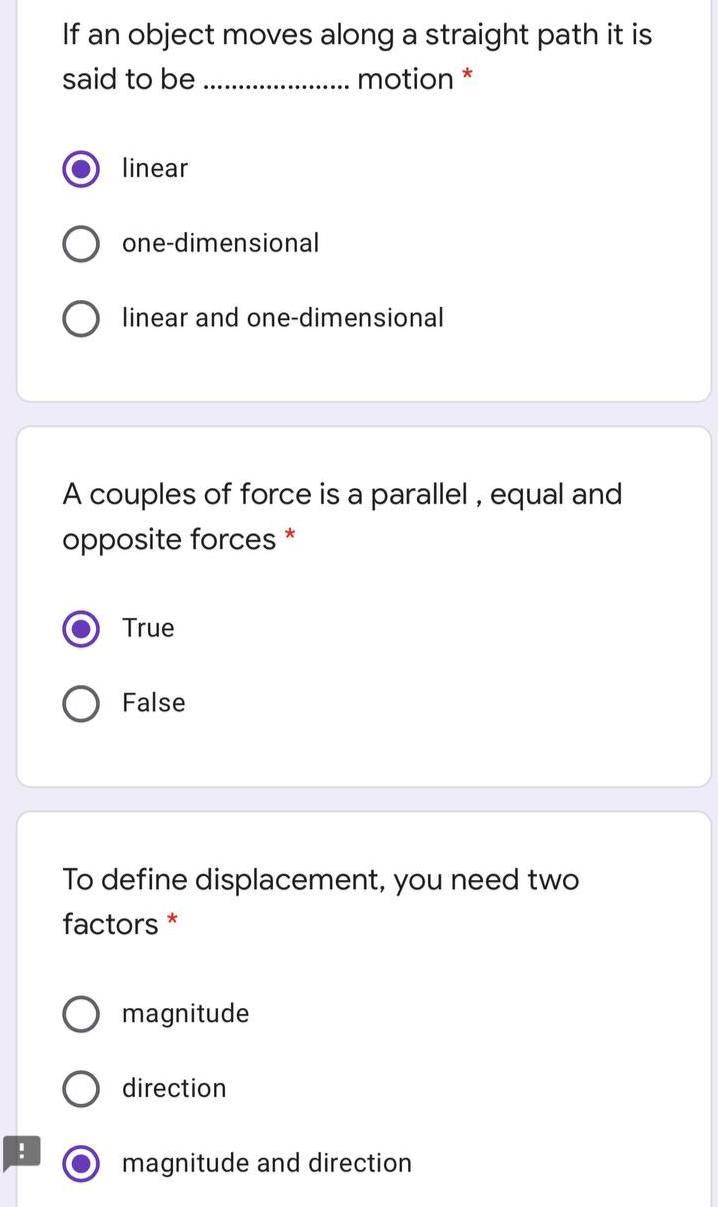This screenshot has width=718, height=1207.
Task: Select "True" for the couples of force question
Action: [x=81, y=628]
